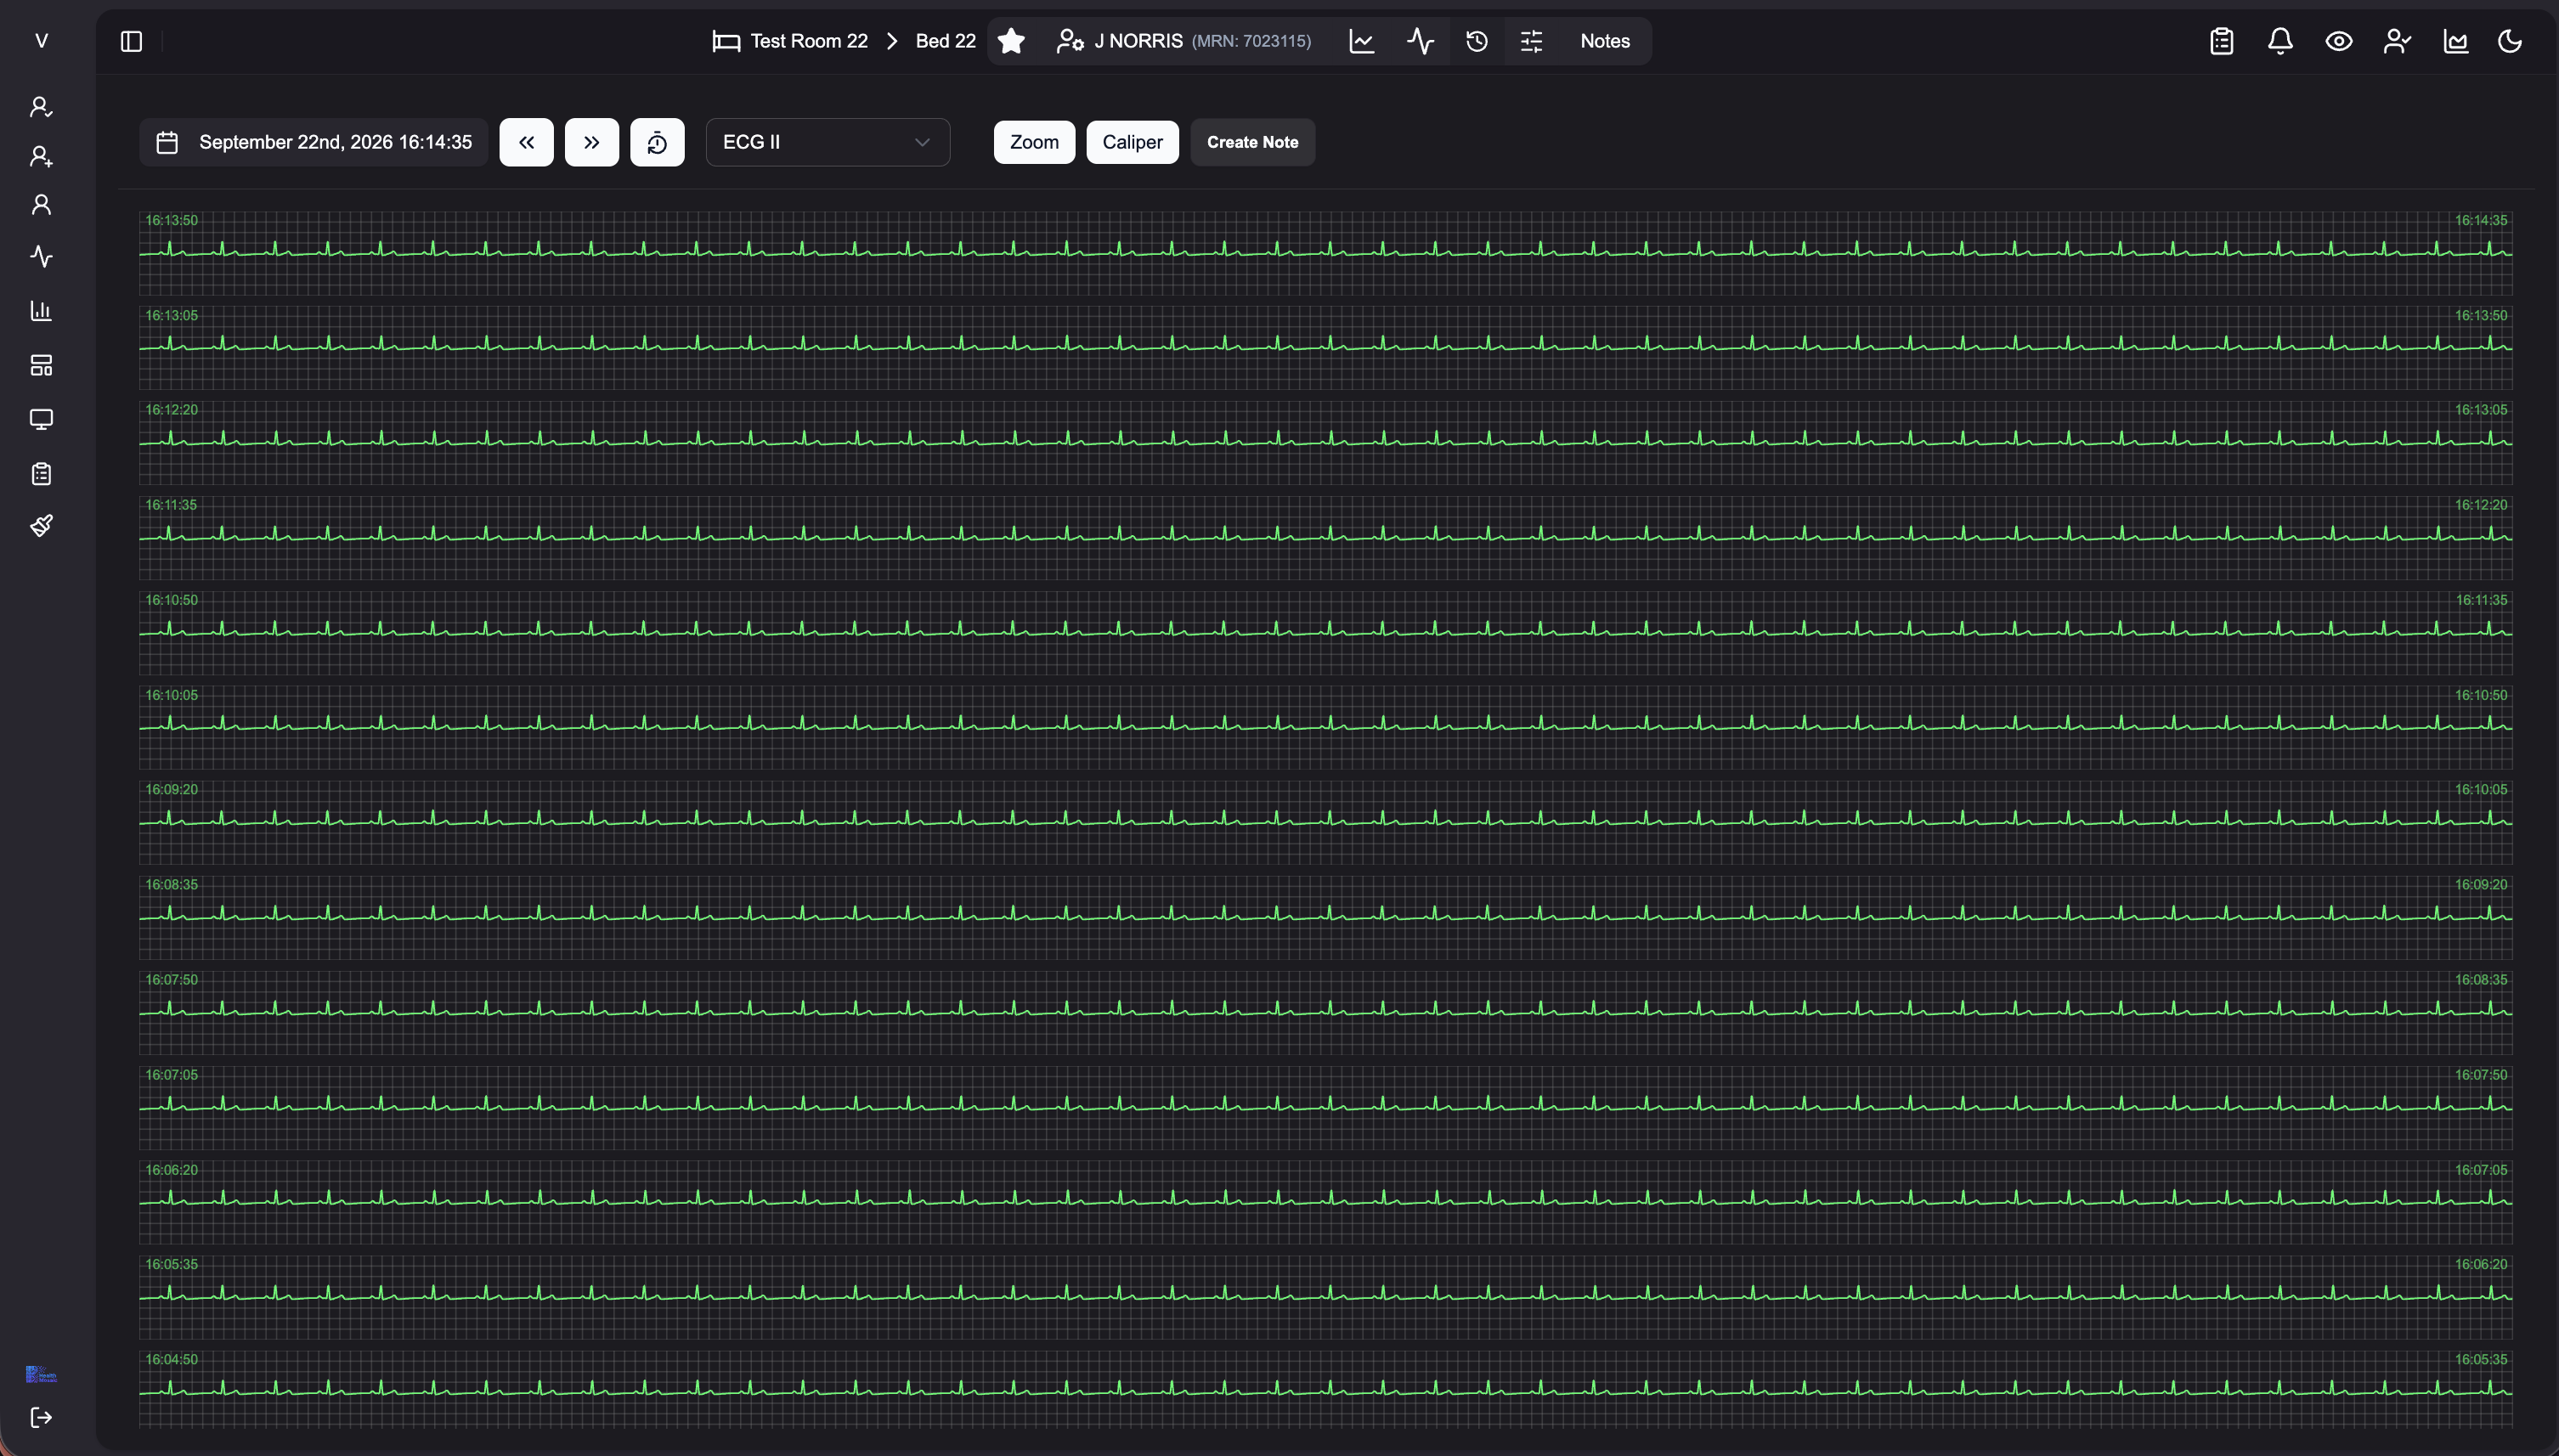Toggle the sidebar panel icon
The width and height of the screenshot is (2559, 1456).
point(131,41)
